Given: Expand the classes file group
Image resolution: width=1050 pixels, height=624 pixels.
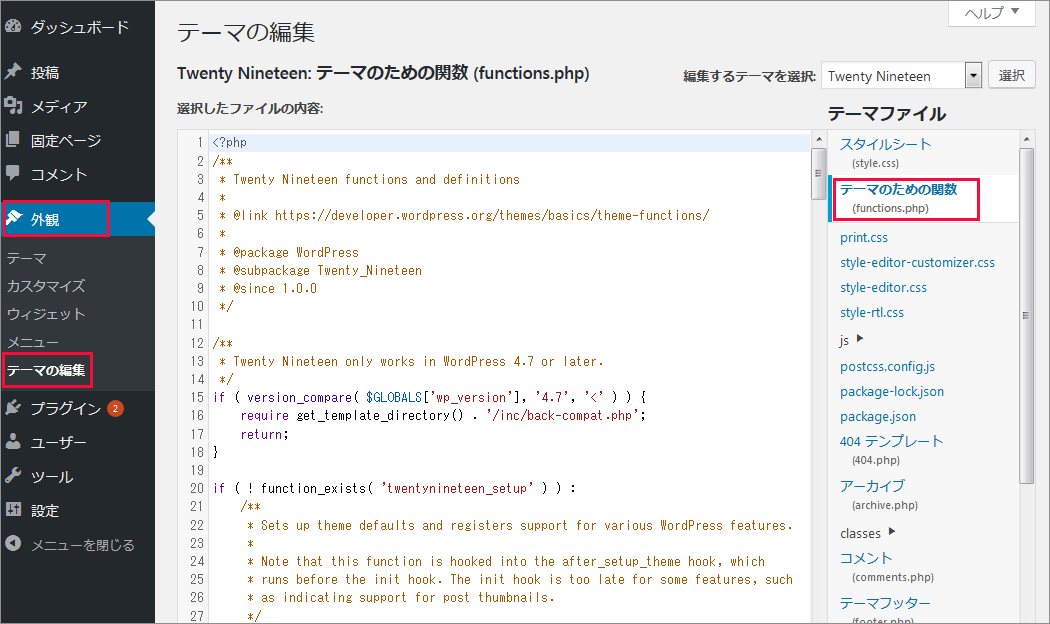Looking at the screenshot, I should coord(864,533).
